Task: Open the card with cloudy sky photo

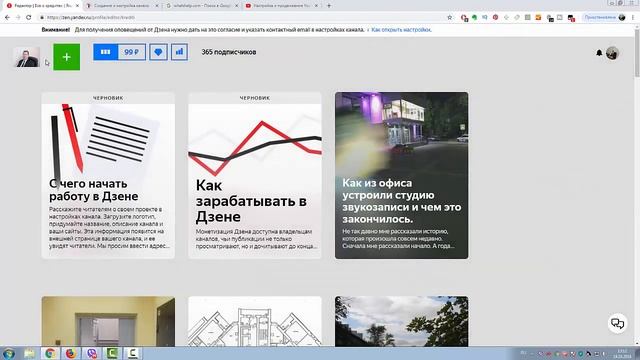Action: (402, 321)
